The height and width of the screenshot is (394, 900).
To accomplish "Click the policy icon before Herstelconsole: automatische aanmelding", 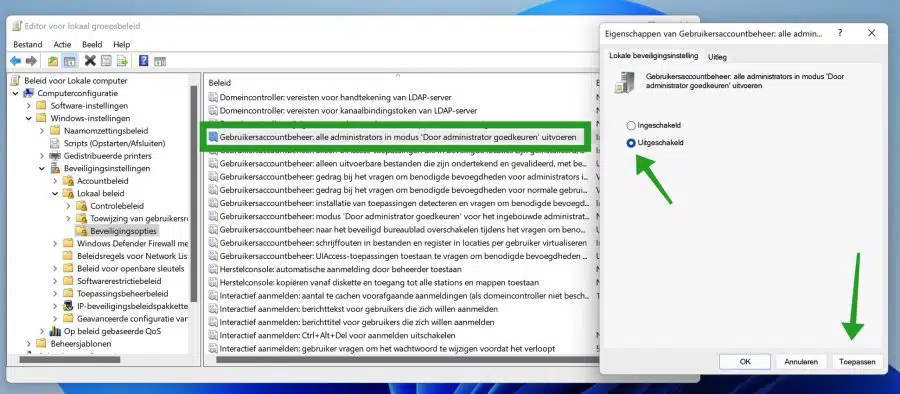I will pyautogui.click(x=213, y=269).
